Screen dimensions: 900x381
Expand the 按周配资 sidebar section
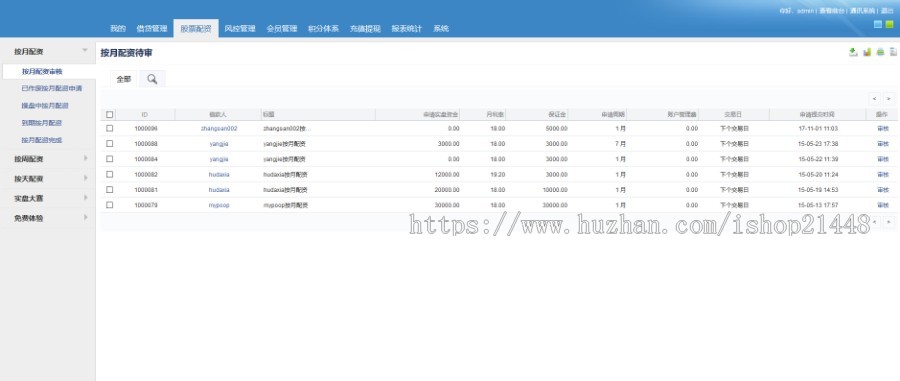86,158
